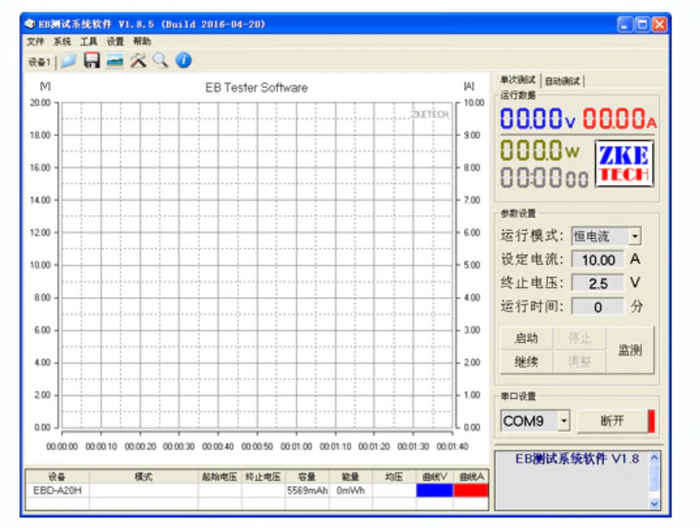Click the 启动 start button
700x528 pixels.
pos(526,339)
